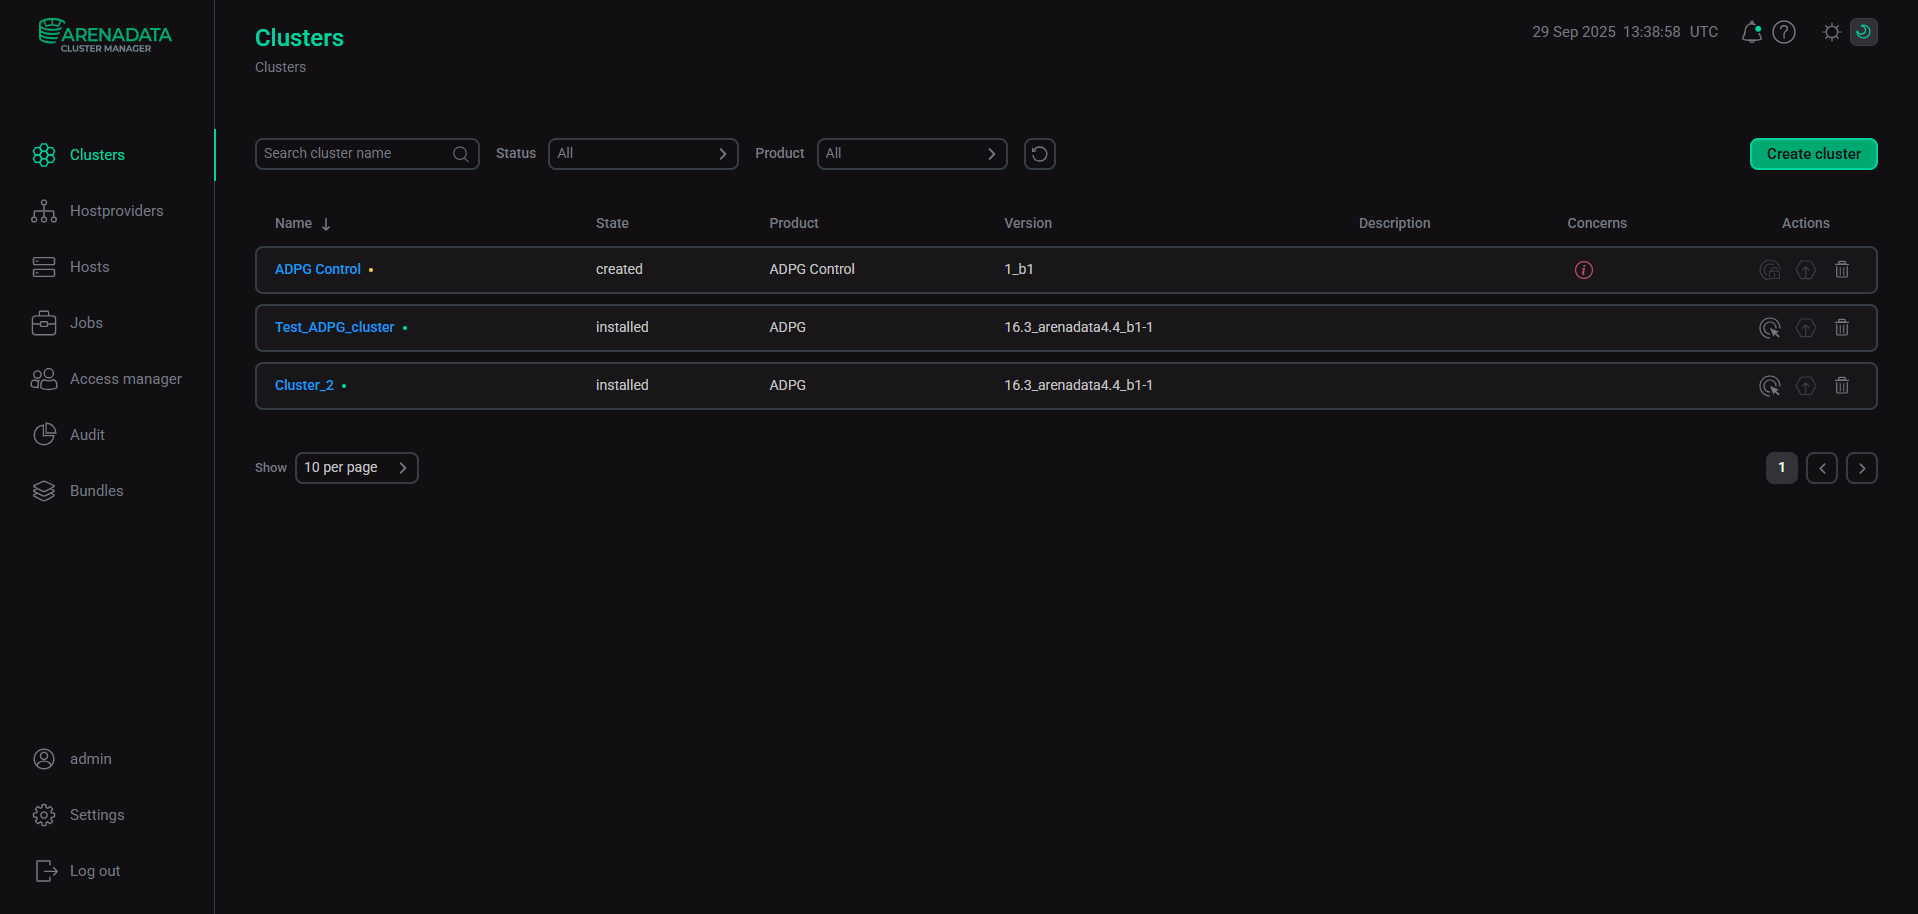Open the notifications bell icon
Viewport: 1918px width, 914px height.
click(x=1751, y=31)
